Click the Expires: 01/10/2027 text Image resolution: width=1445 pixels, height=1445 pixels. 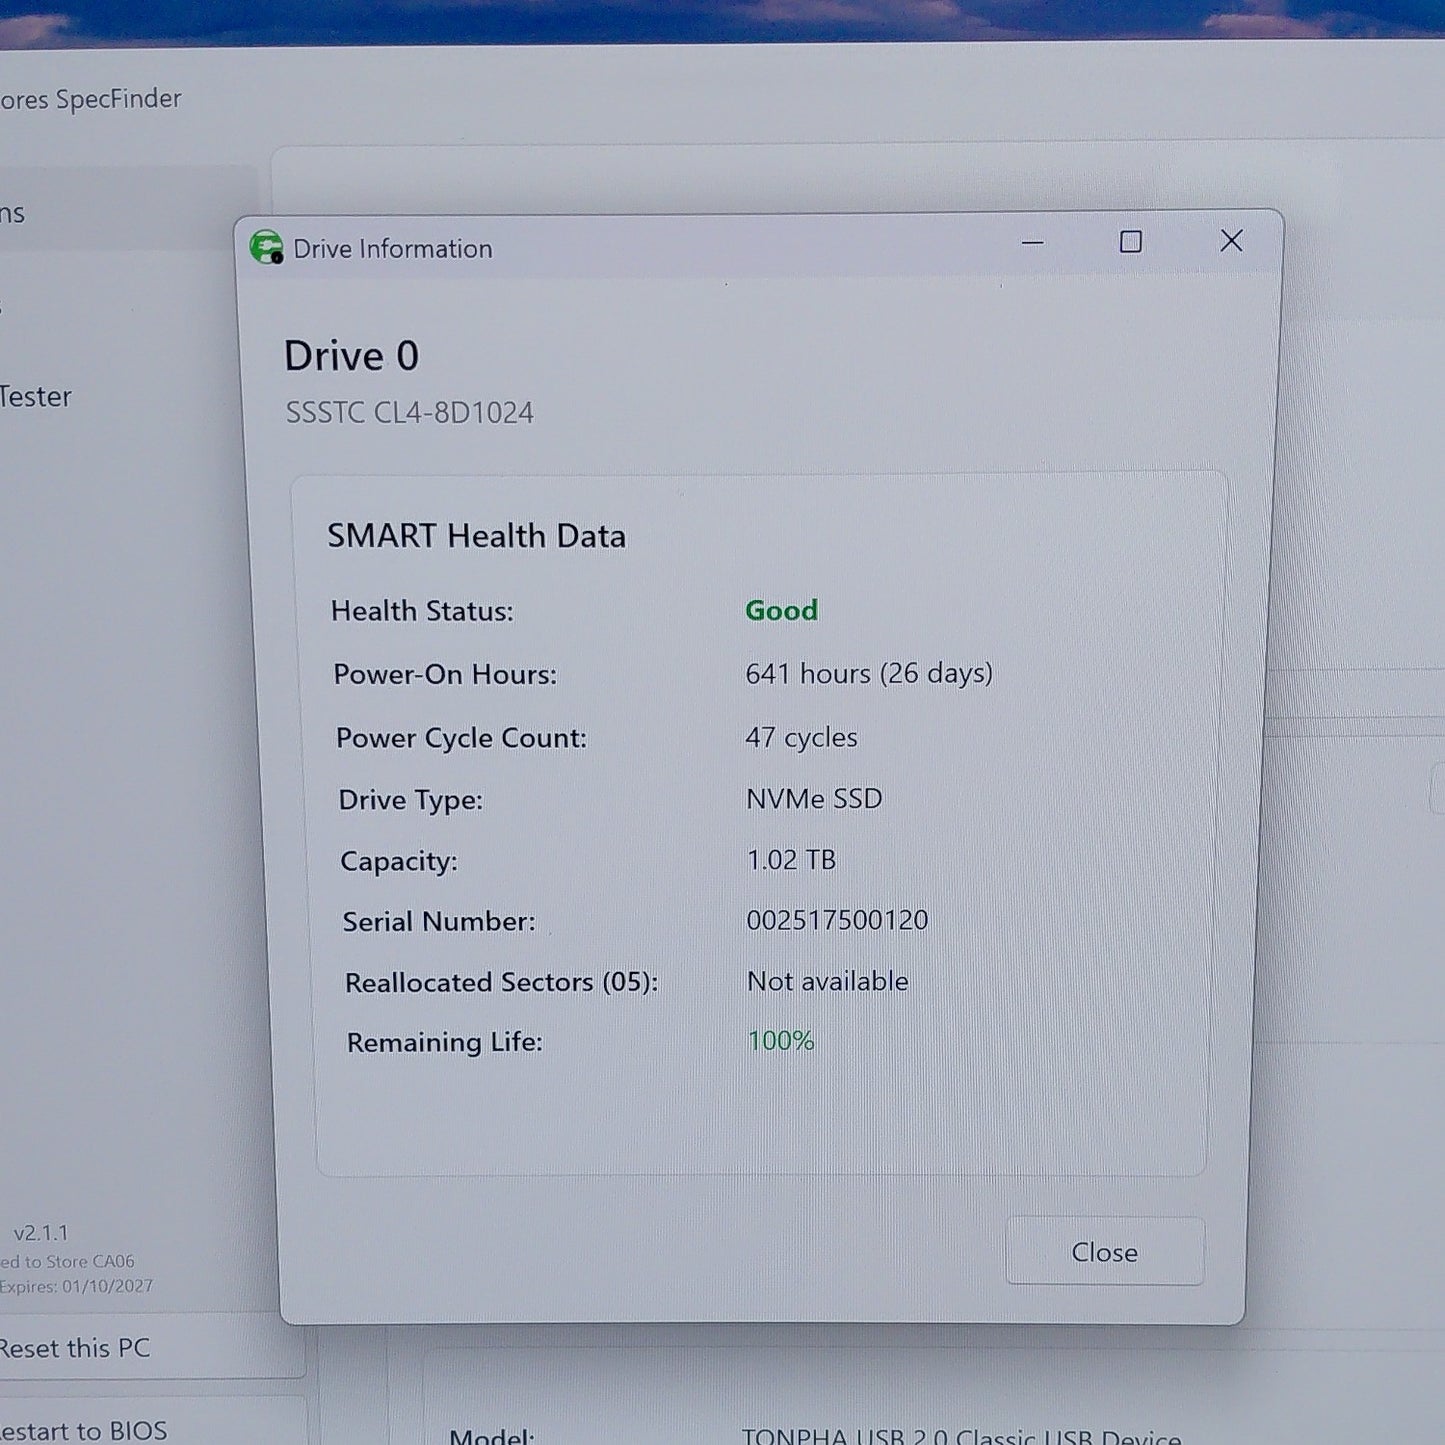[76, 1286]
